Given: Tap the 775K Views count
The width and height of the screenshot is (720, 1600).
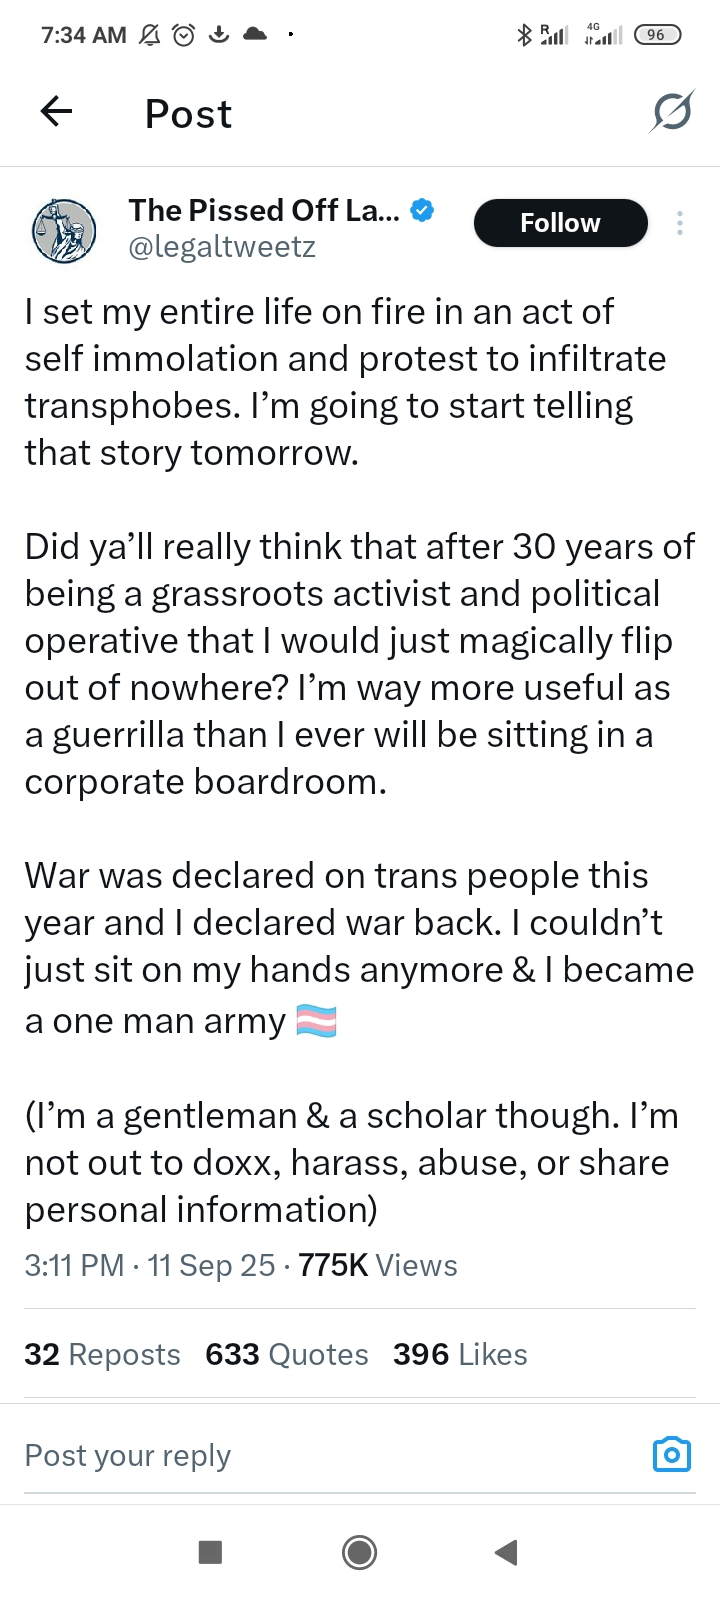Looking at the screenshot, I should 378,1265.
